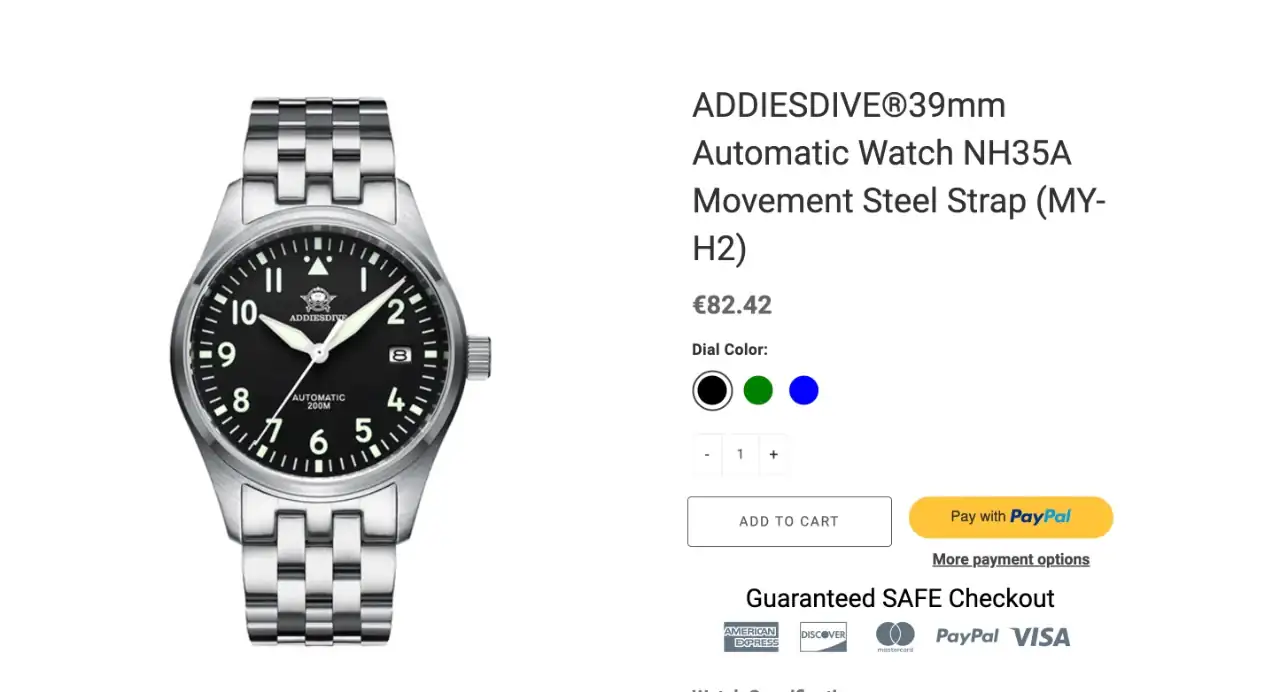Click the PayPal logo under Safe Checkout
Viewport: 1280px width, 692px height.
(967, 636)
